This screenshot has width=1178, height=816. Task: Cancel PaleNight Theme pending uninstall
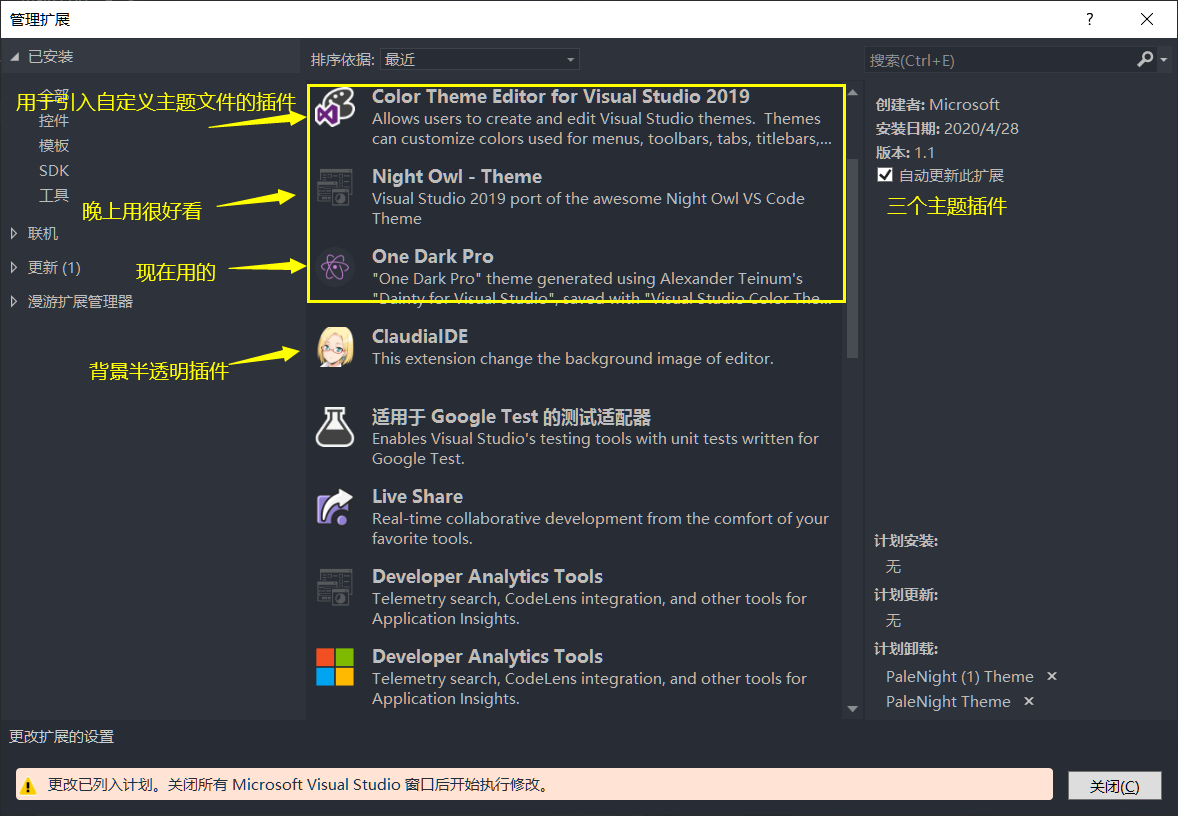1028,701
